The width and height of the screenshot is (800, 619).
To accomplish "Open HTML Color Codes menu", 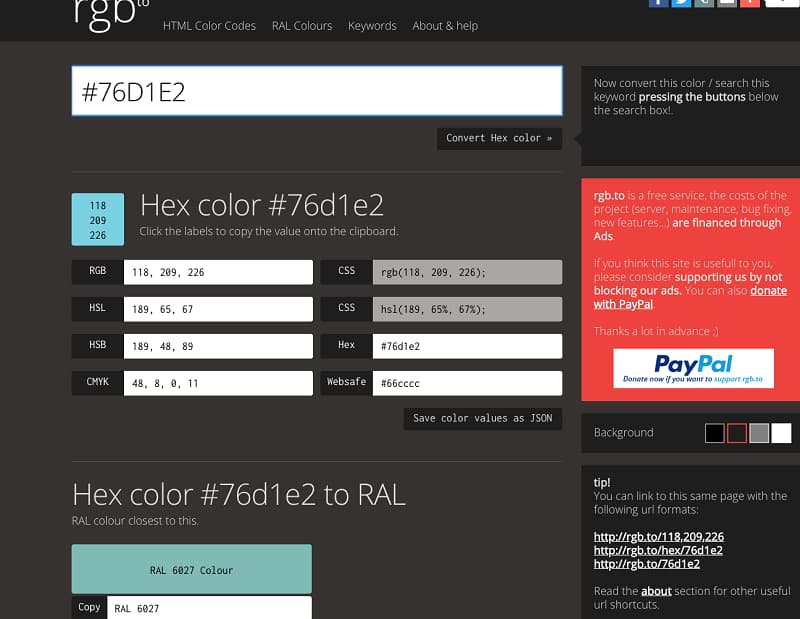I will tap(209, 26).
